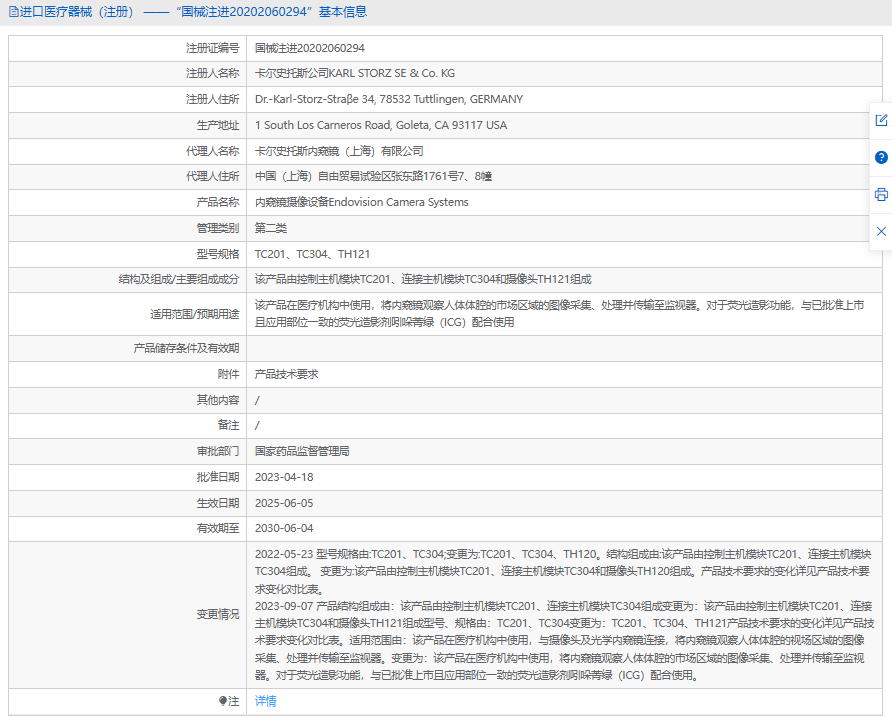Image resolution: width=892 pixels, height=721 pixels.
Task: Click the 变更情况 label
Action: pos(218,615)
